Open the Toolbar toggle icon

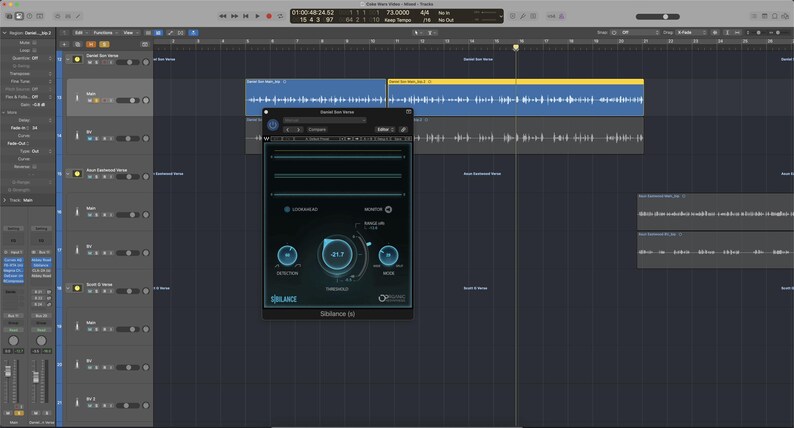(39, 16)
